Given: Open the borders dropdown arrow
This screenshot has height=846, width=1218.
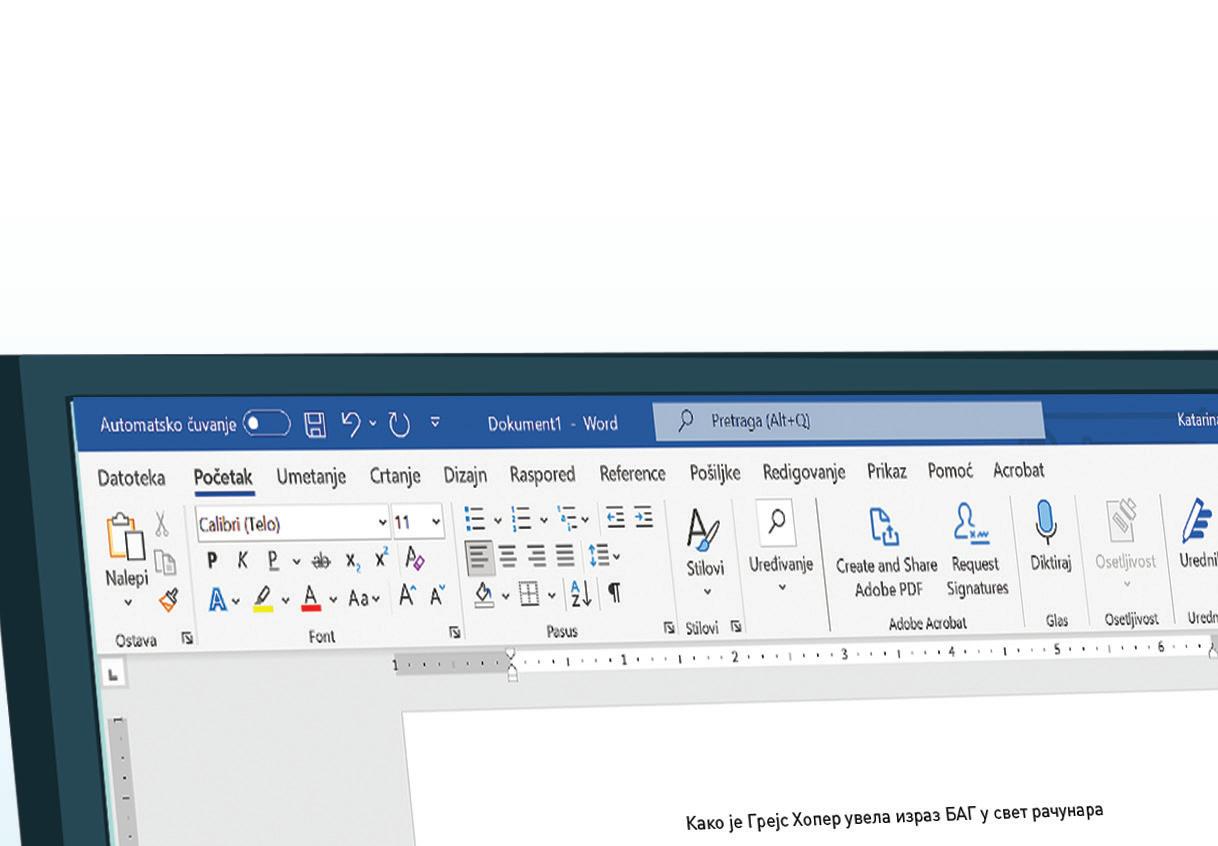Looking at the screenshot, I should click(552, 595).
